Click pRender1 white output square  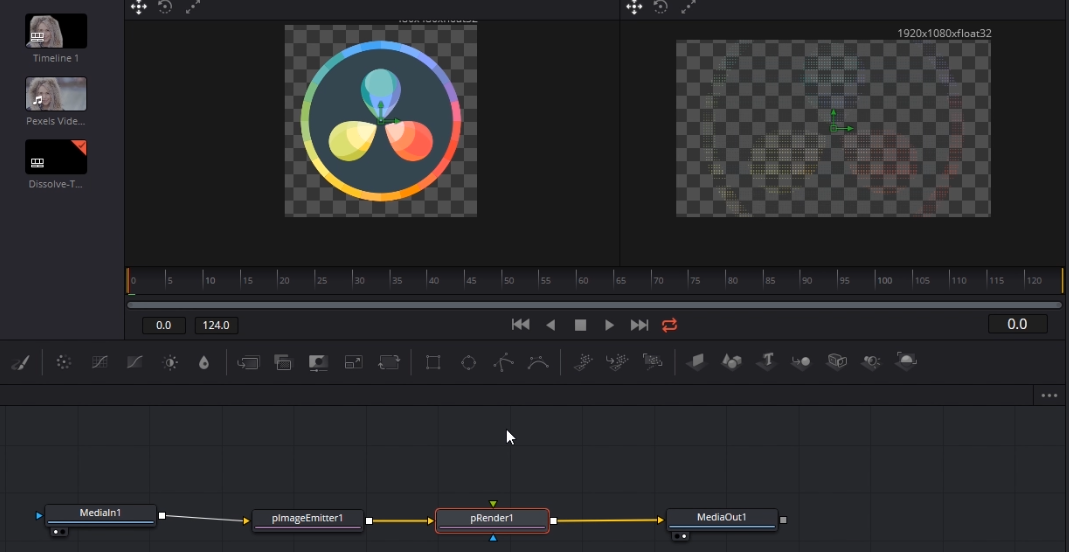coord(554,521)
